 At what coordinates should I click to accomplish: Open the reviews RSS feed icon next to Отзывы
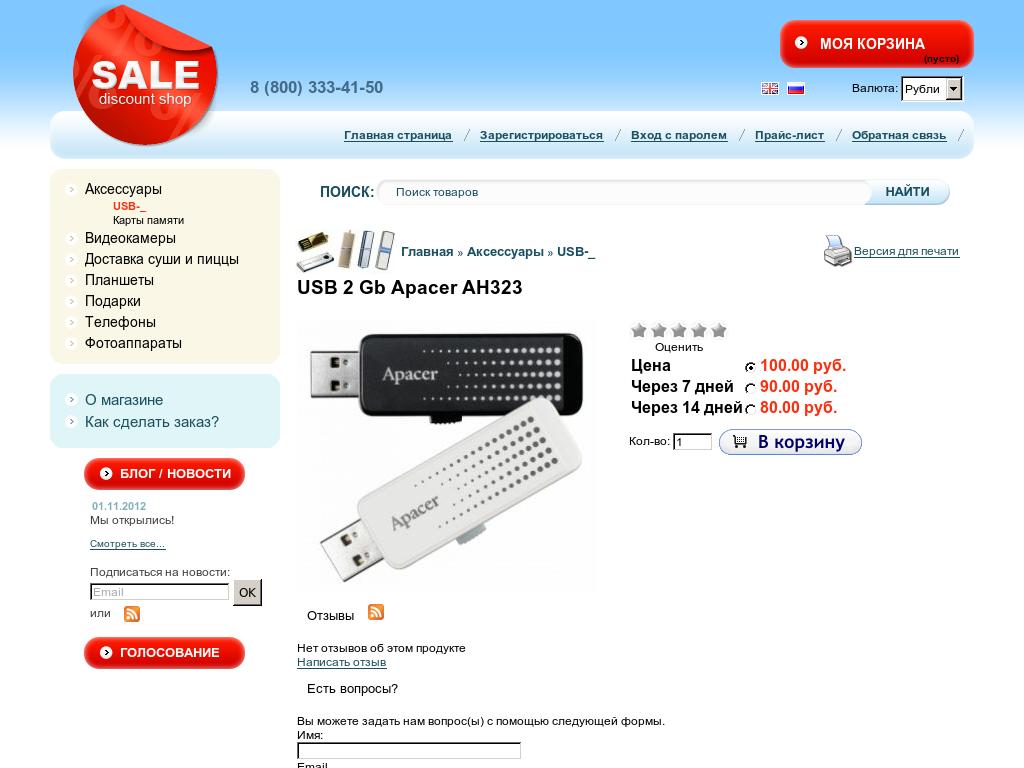(x=376, y=612)
